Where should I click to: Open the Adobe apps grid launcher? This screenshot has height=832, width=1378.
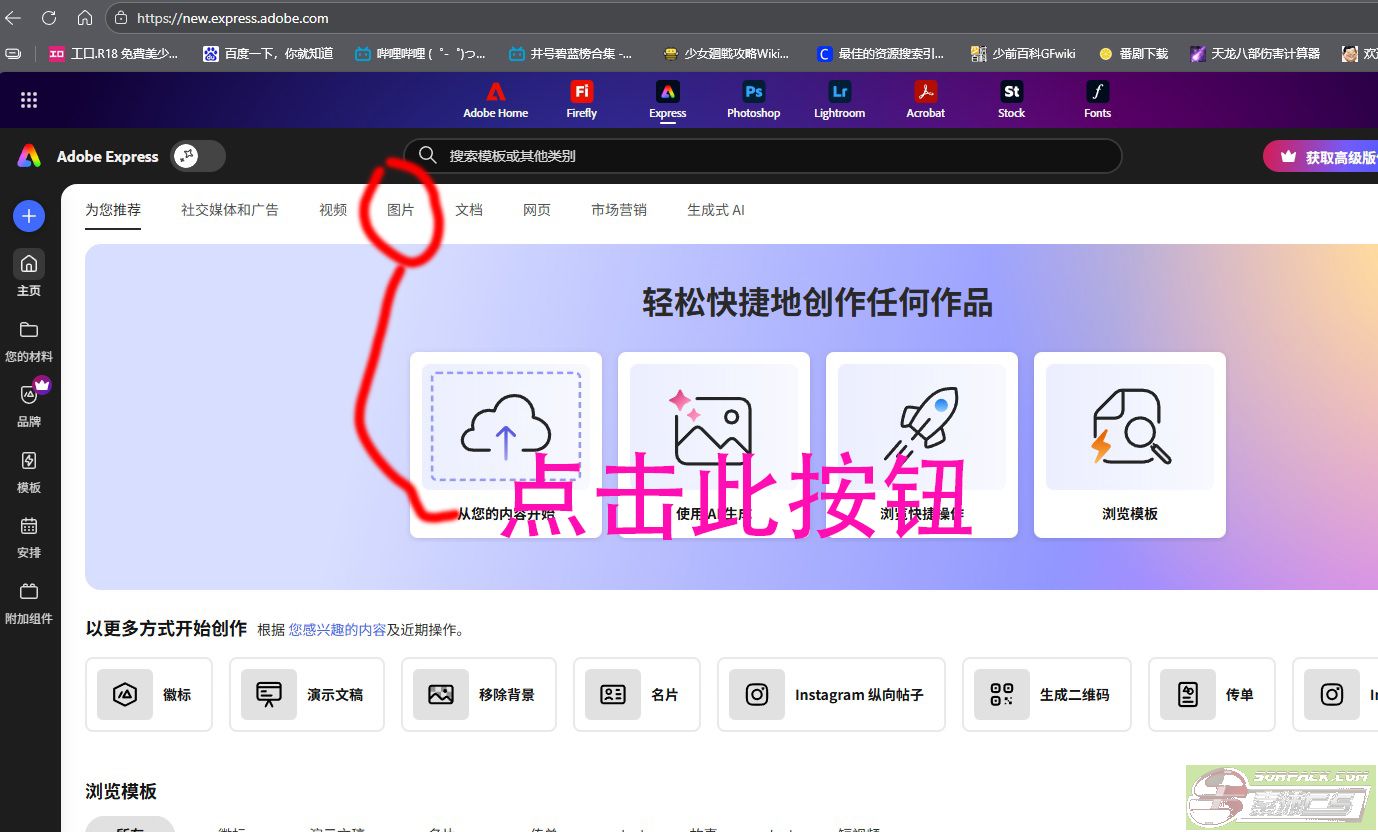(29, 100)
